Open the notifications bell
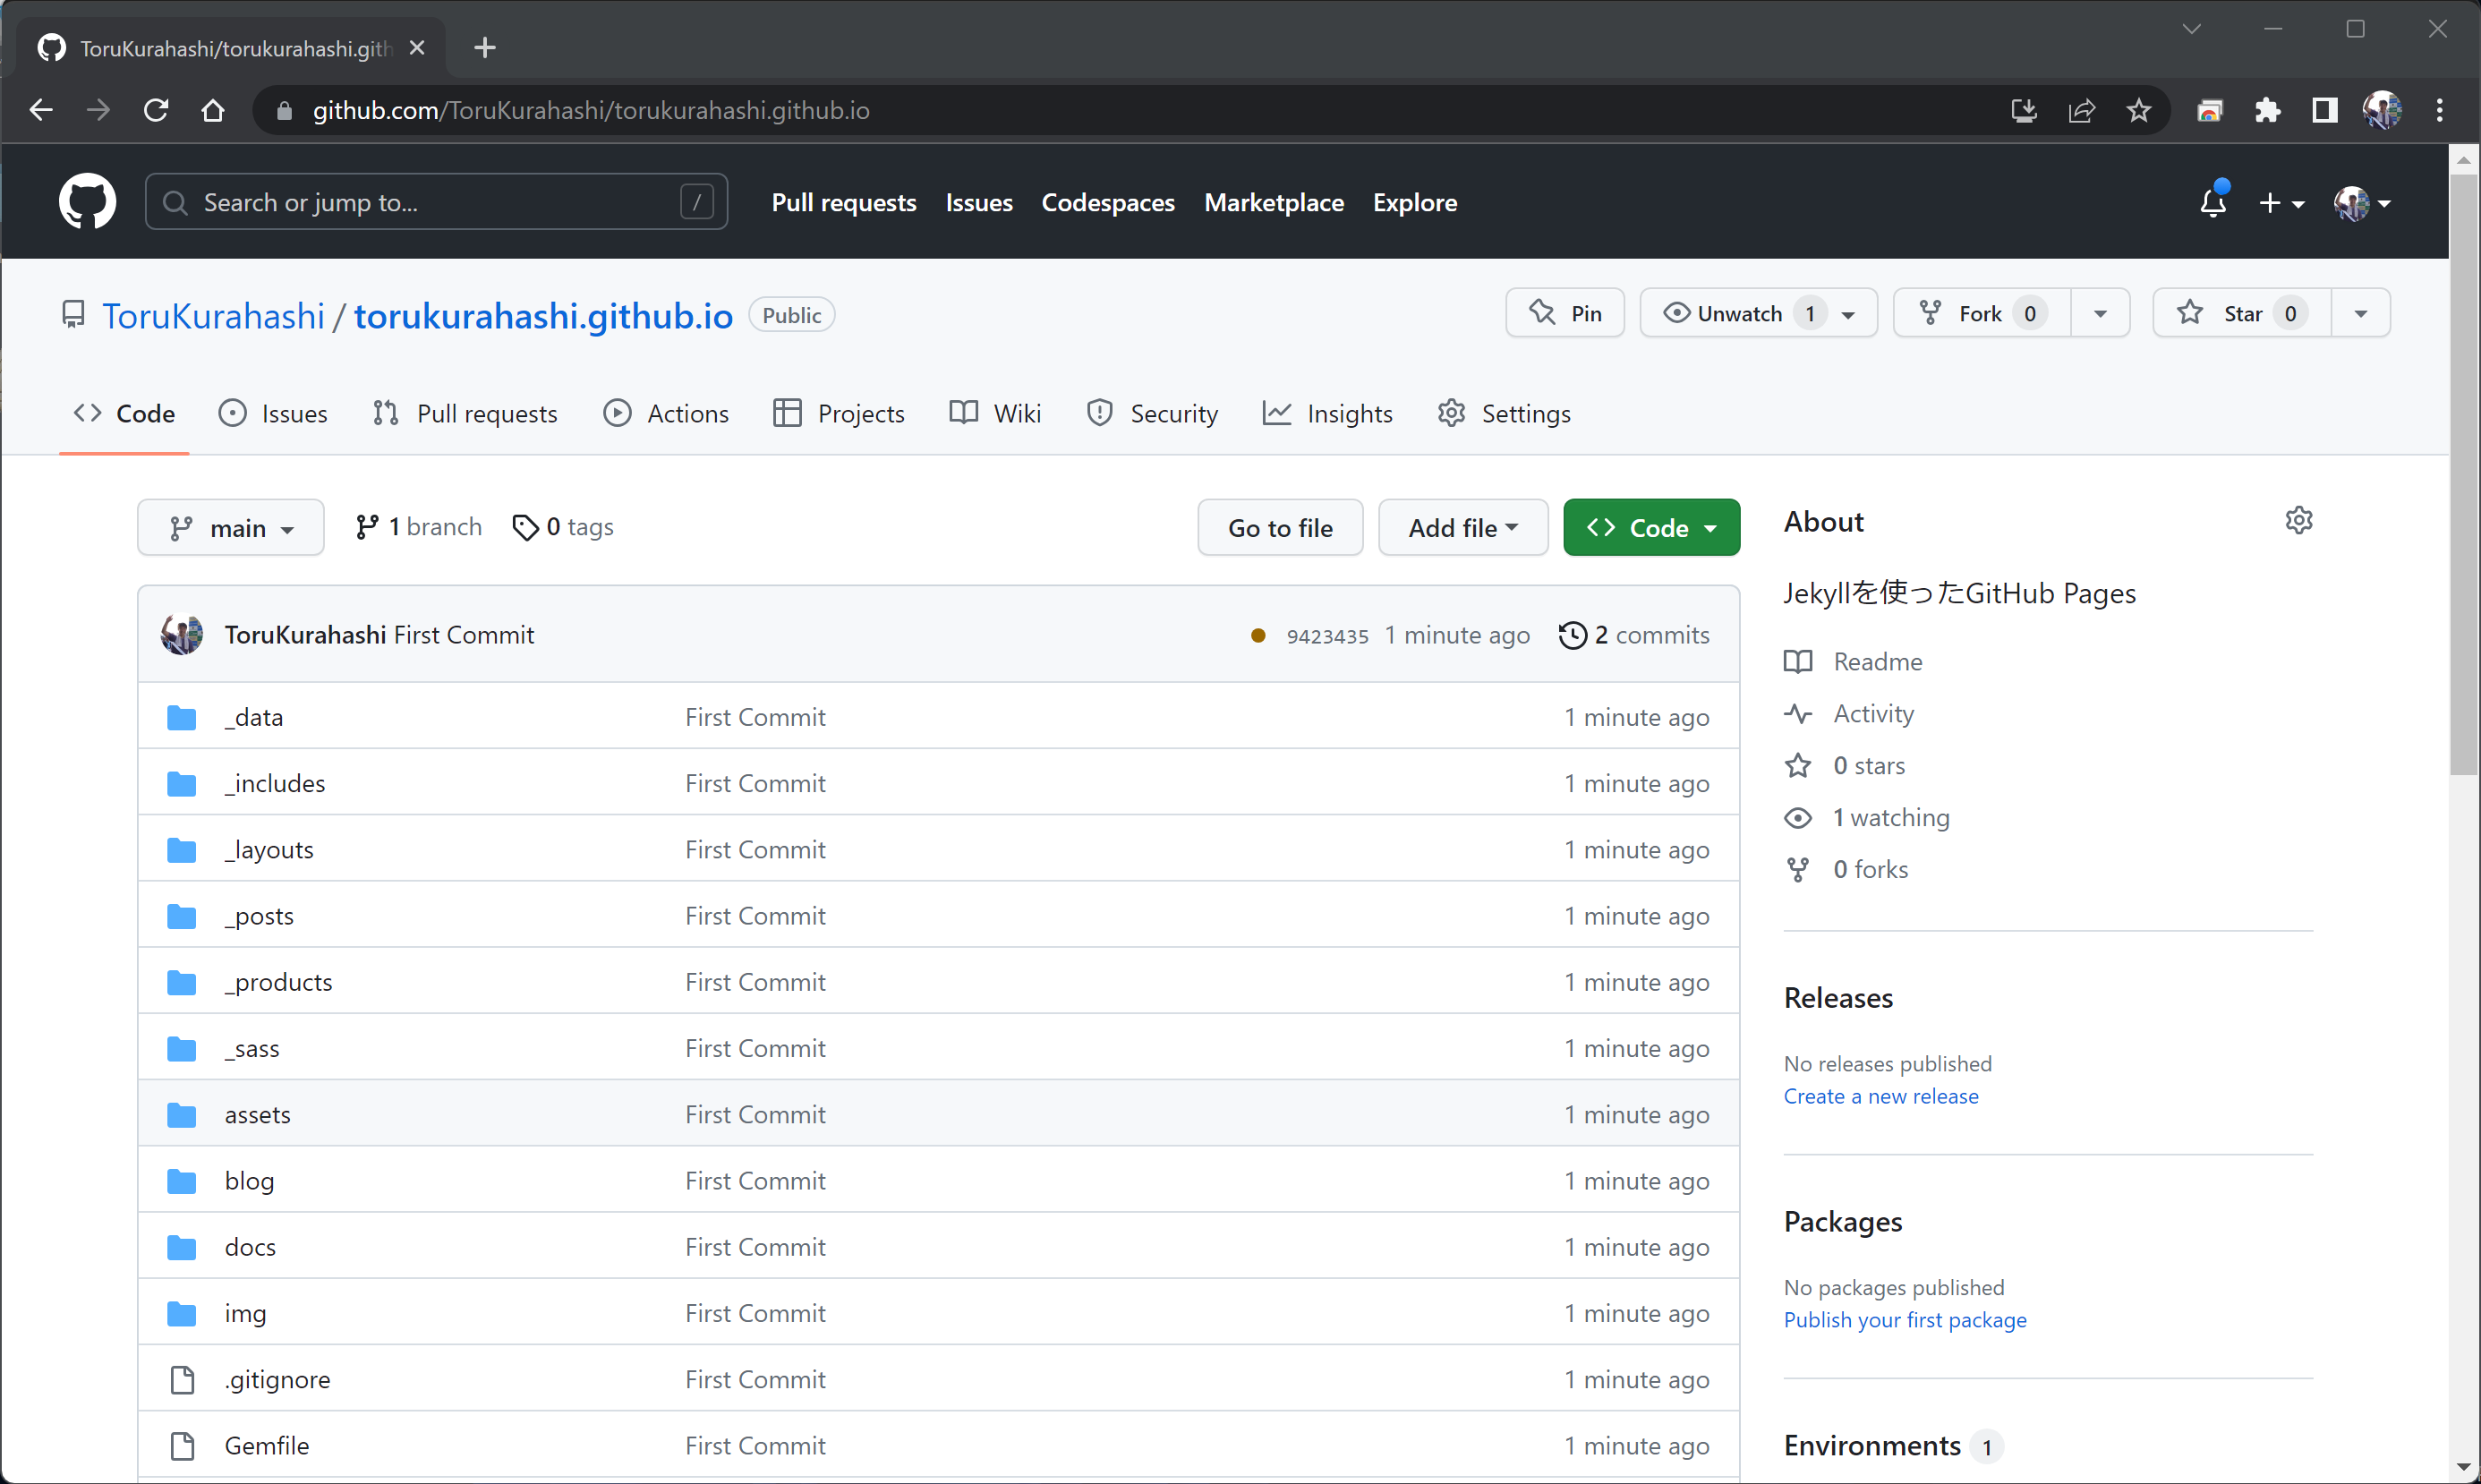Screen dimensions: 2481x1484 point(2213,202)
